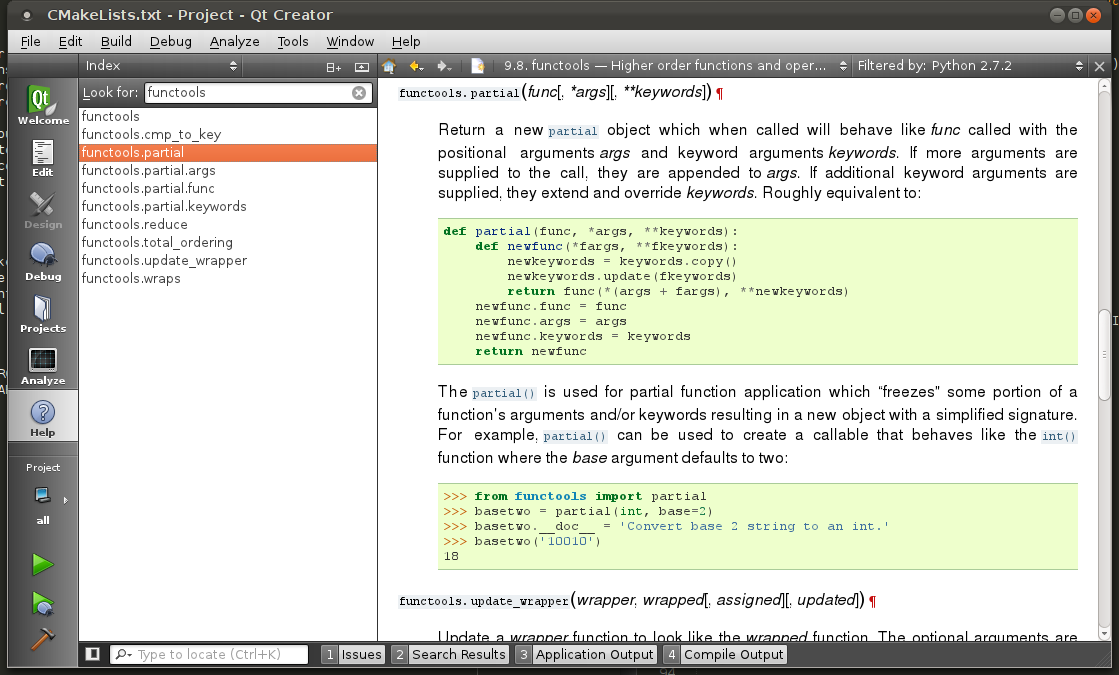Image resolution: width=1119 pixels, height=675 pixels.
Task: Open the Index panel selector dropdown
Action: tap(160, 66)
